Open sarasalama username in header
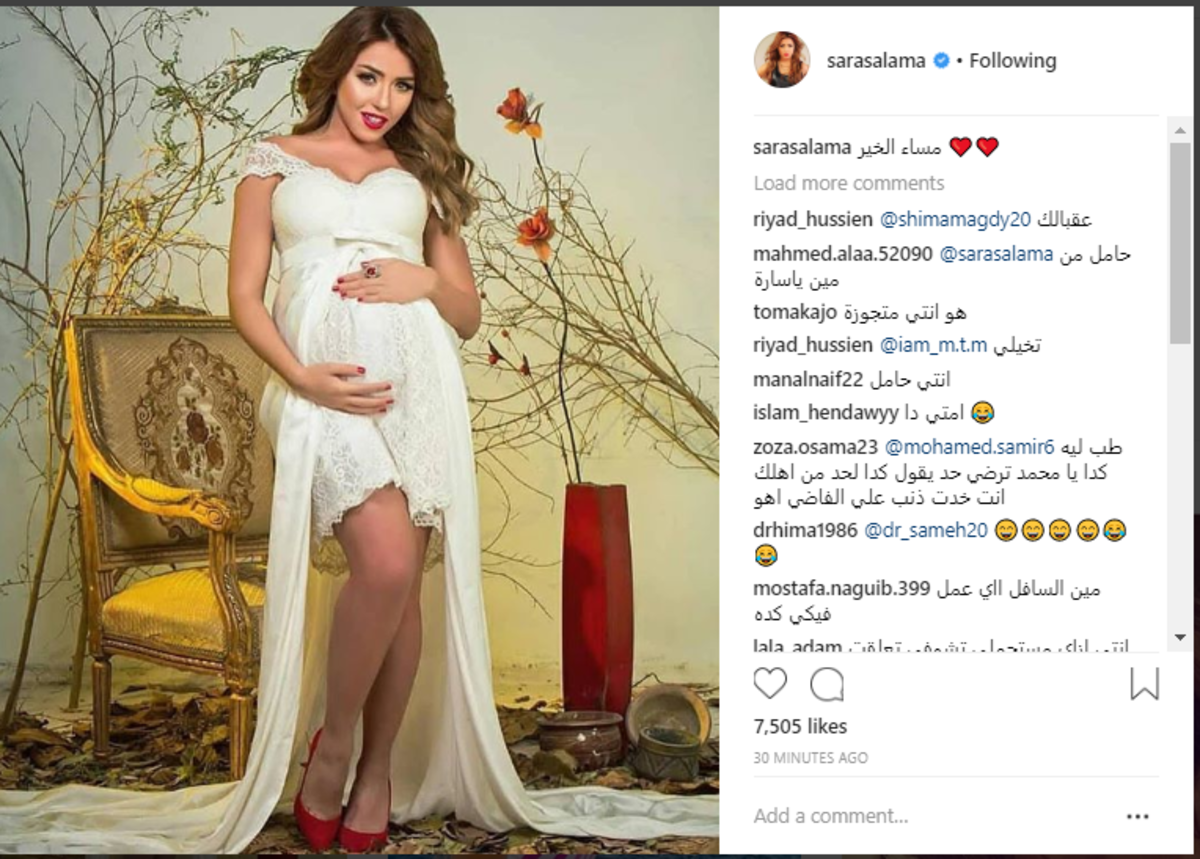The width and height of the screenshot is (1200, 859). 877,61
